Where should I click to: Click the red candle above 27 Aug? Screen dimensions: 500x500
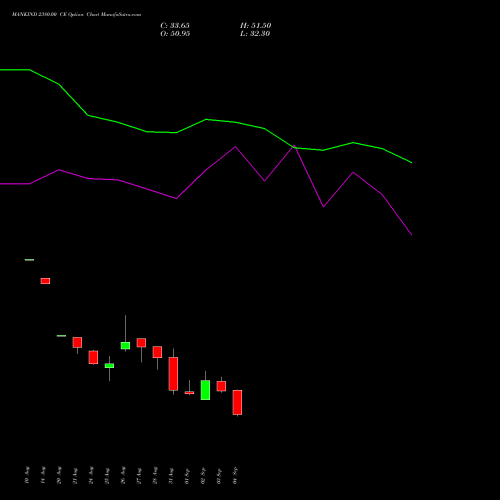pos(141,343)
